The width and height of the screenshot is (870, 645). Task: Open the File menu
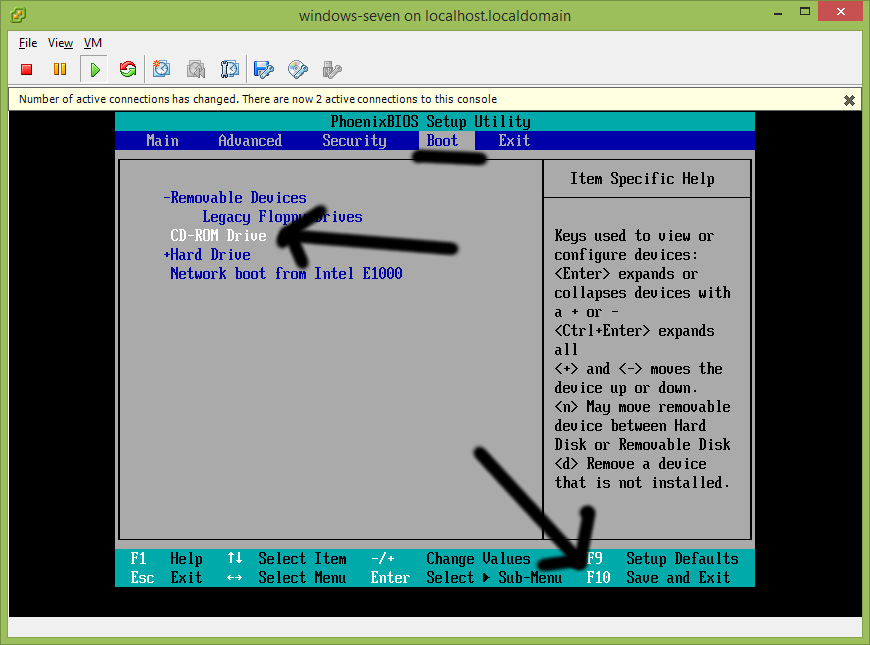tap(28, 43)
